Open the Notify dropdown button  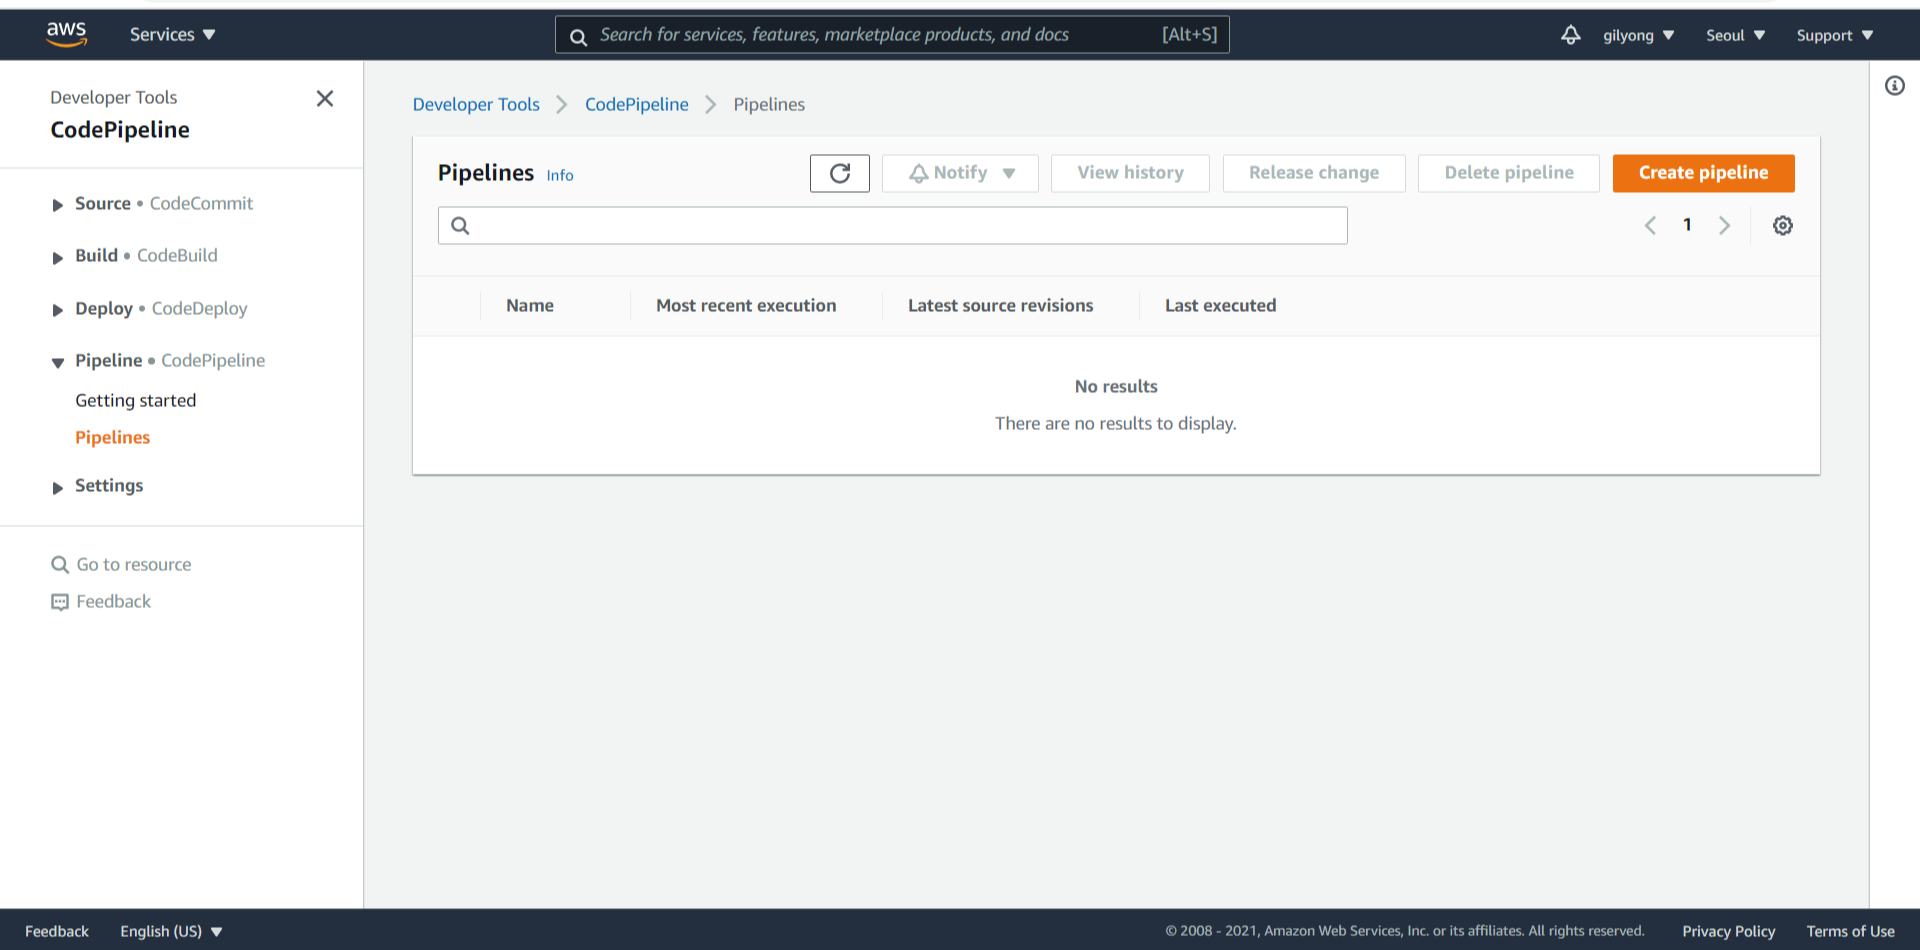(x=960, y=173)
